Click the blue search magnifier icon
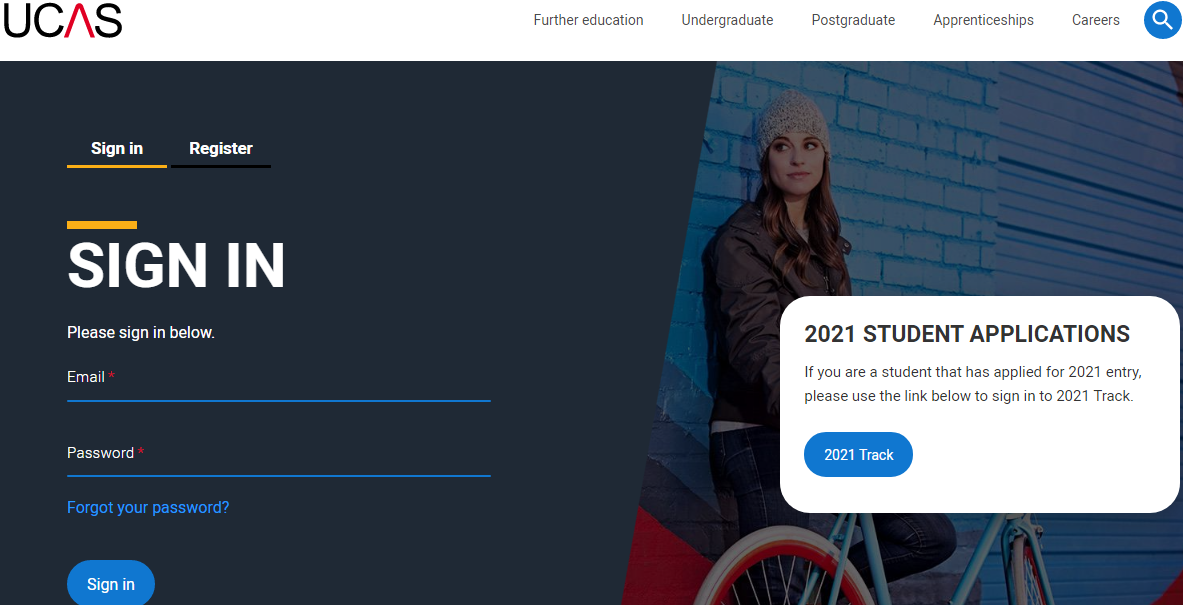The width and height of the screenshot is (1183, 605). pyautogui.click(x=1163, y=20)
